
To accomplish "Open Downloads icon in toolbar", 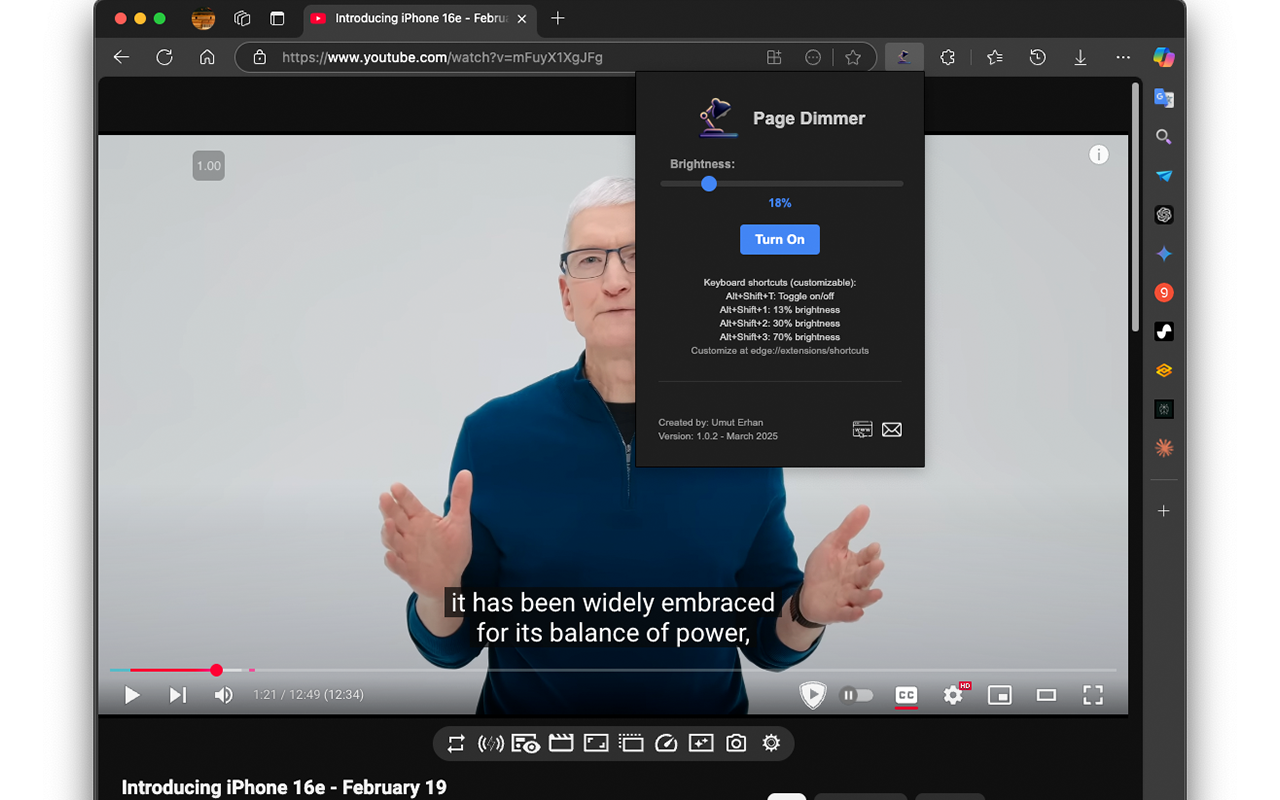I will click(1080, 57).
